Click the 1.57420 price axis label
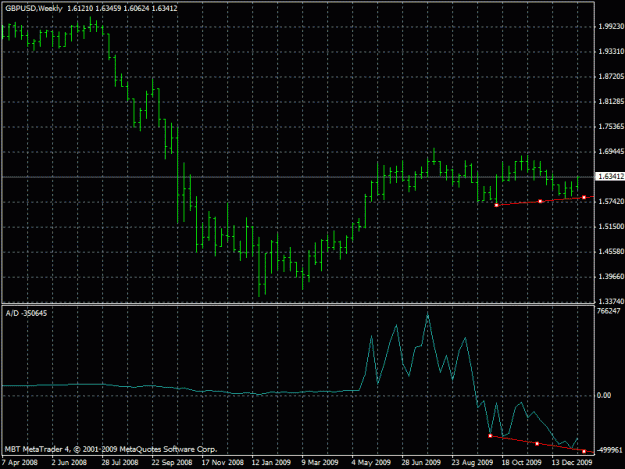Viewport: 625px width, 469px height. (x=610, y=202)
